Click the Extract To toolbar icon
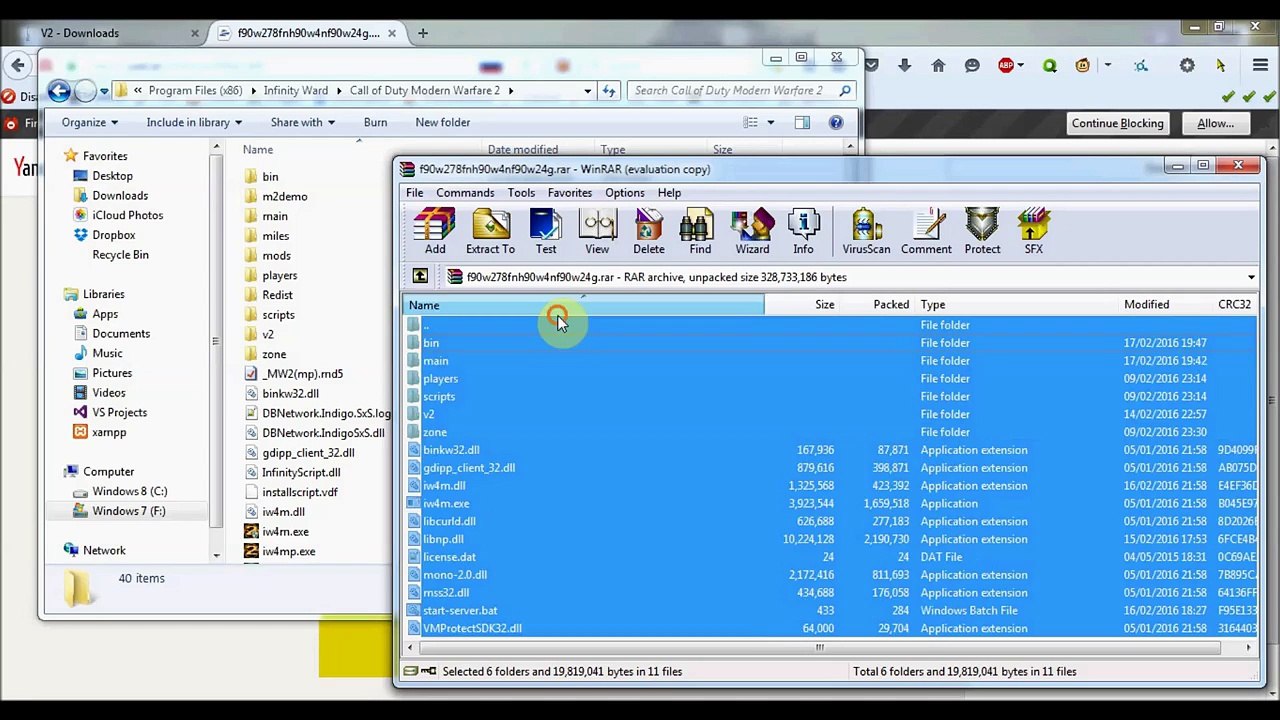 490,231
